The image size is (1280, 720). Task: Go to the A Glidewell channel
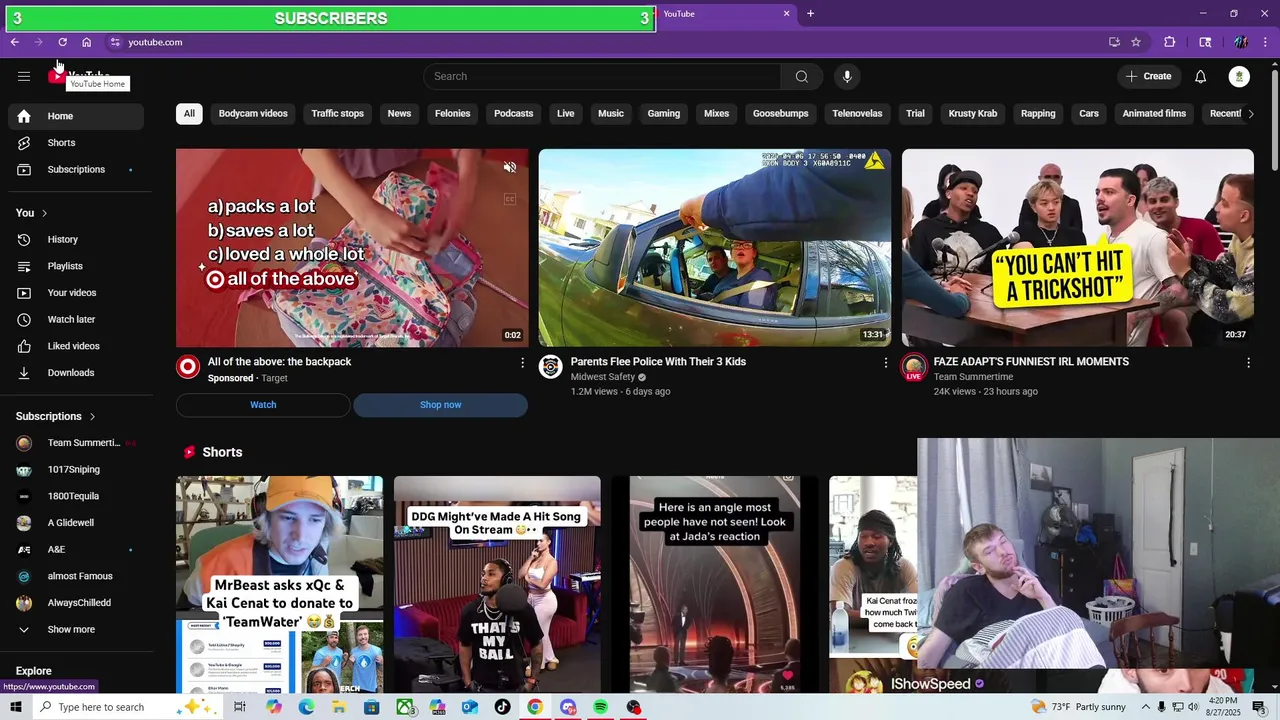tap(76, 523)
